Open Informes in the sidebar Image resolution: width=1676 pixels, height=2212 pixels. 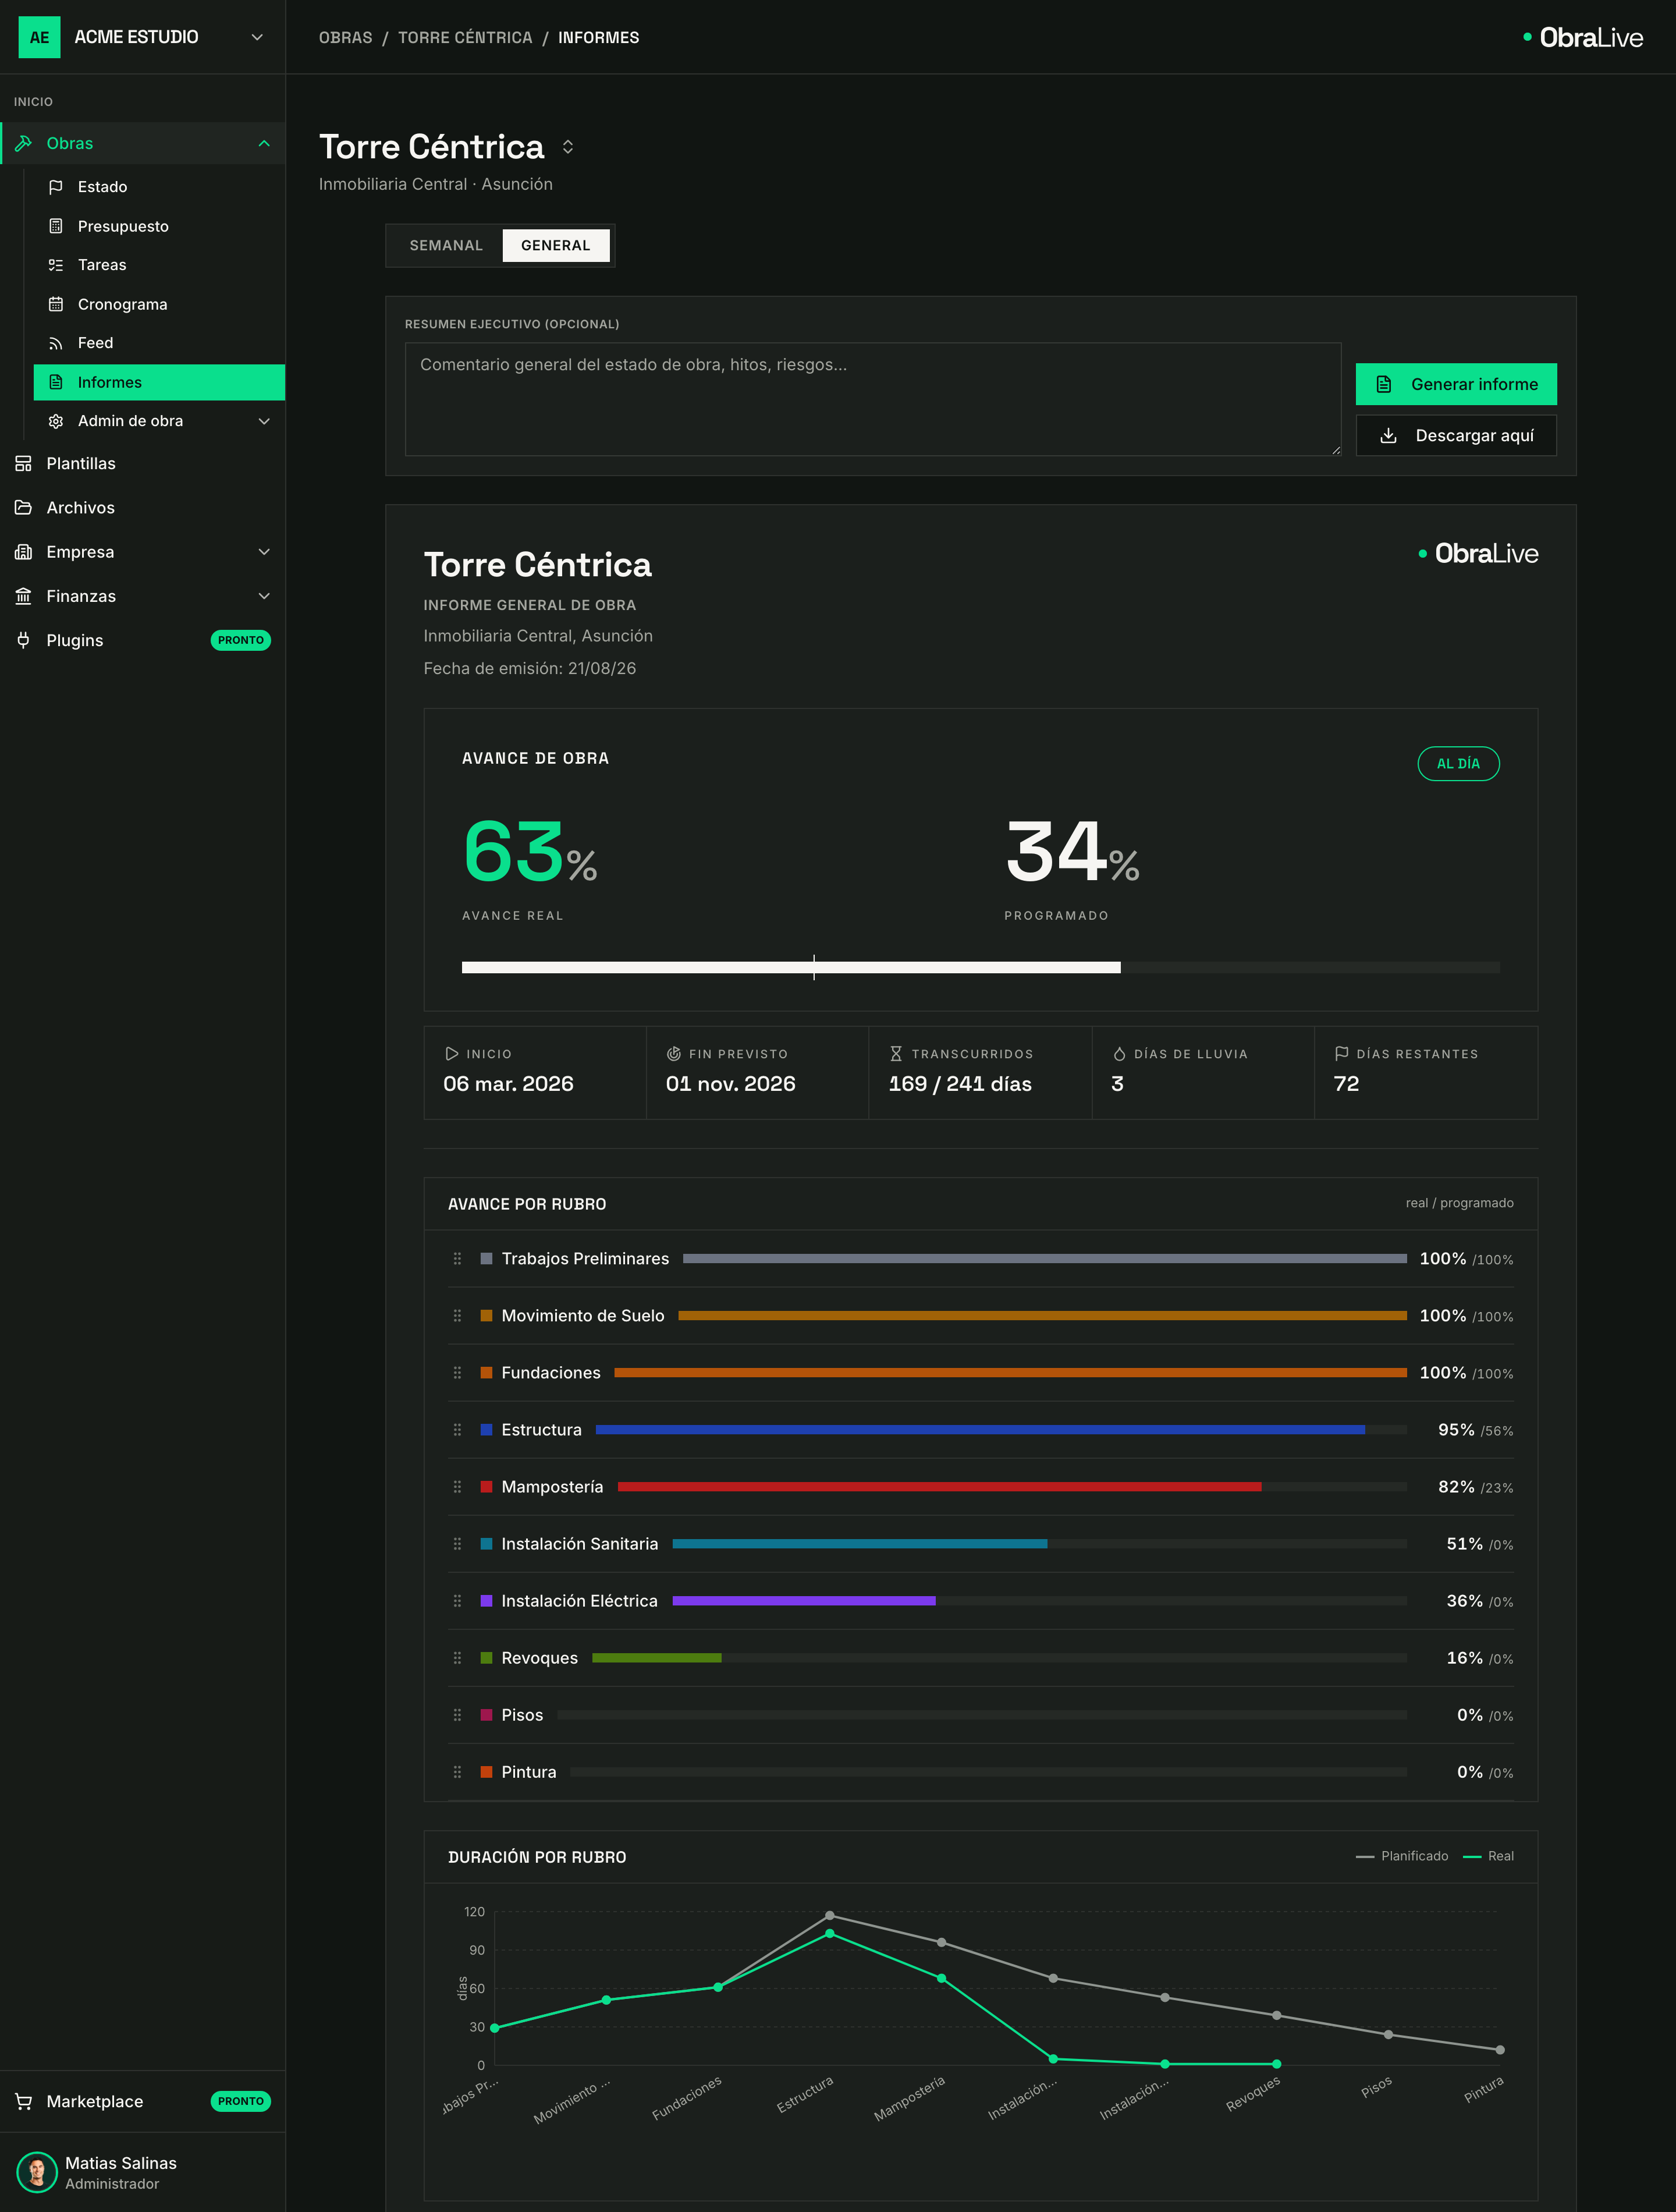(159, 382)
